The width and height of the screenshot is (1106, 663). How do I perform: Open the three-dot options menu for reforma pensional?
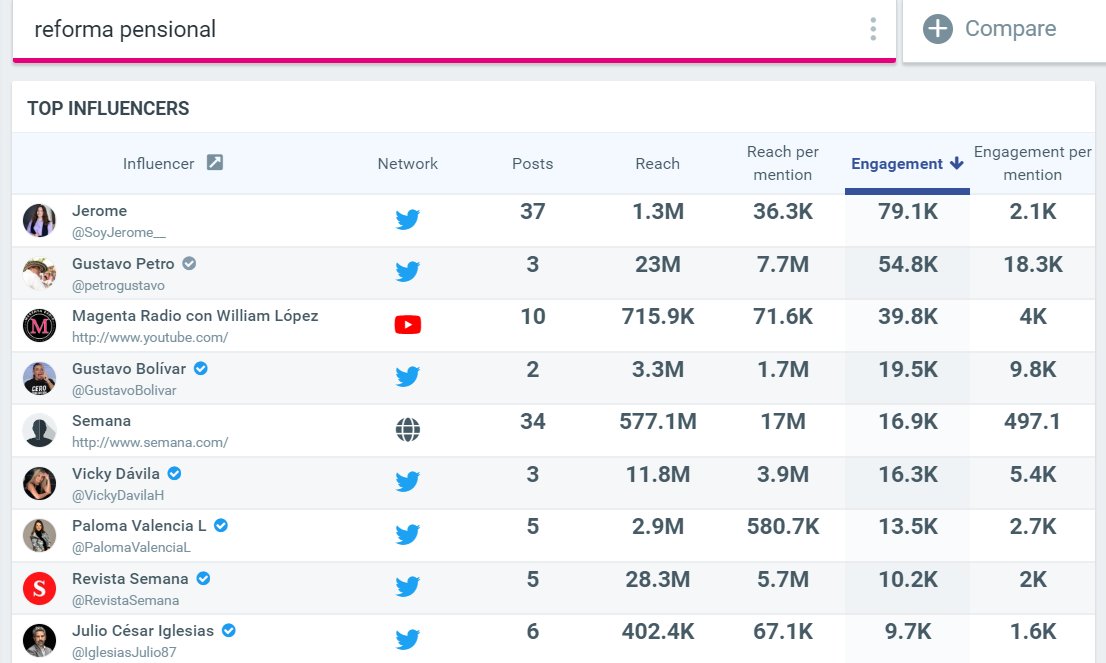873,29
